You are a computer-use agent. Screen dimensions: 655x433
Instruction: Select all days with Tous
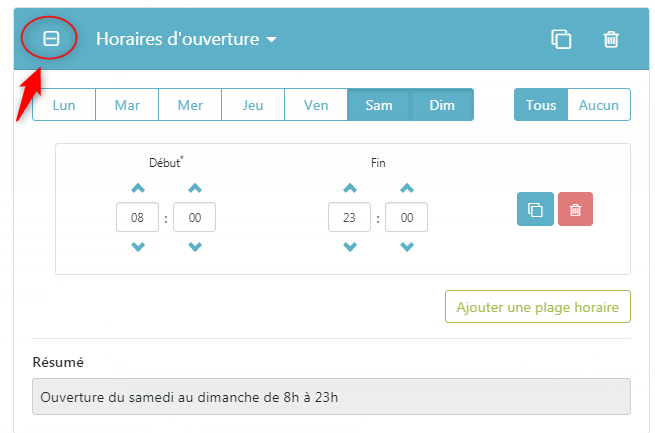541,105
